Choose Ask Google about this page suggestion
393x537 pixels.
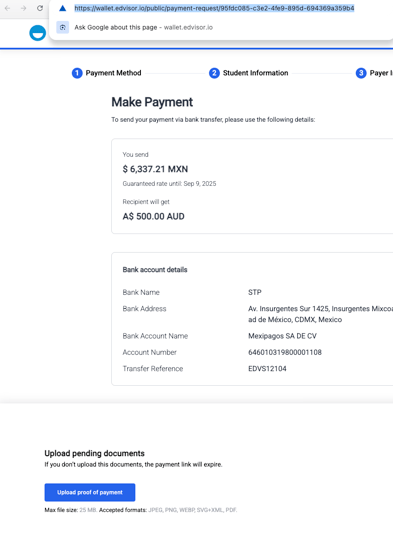tap(143, 27)
